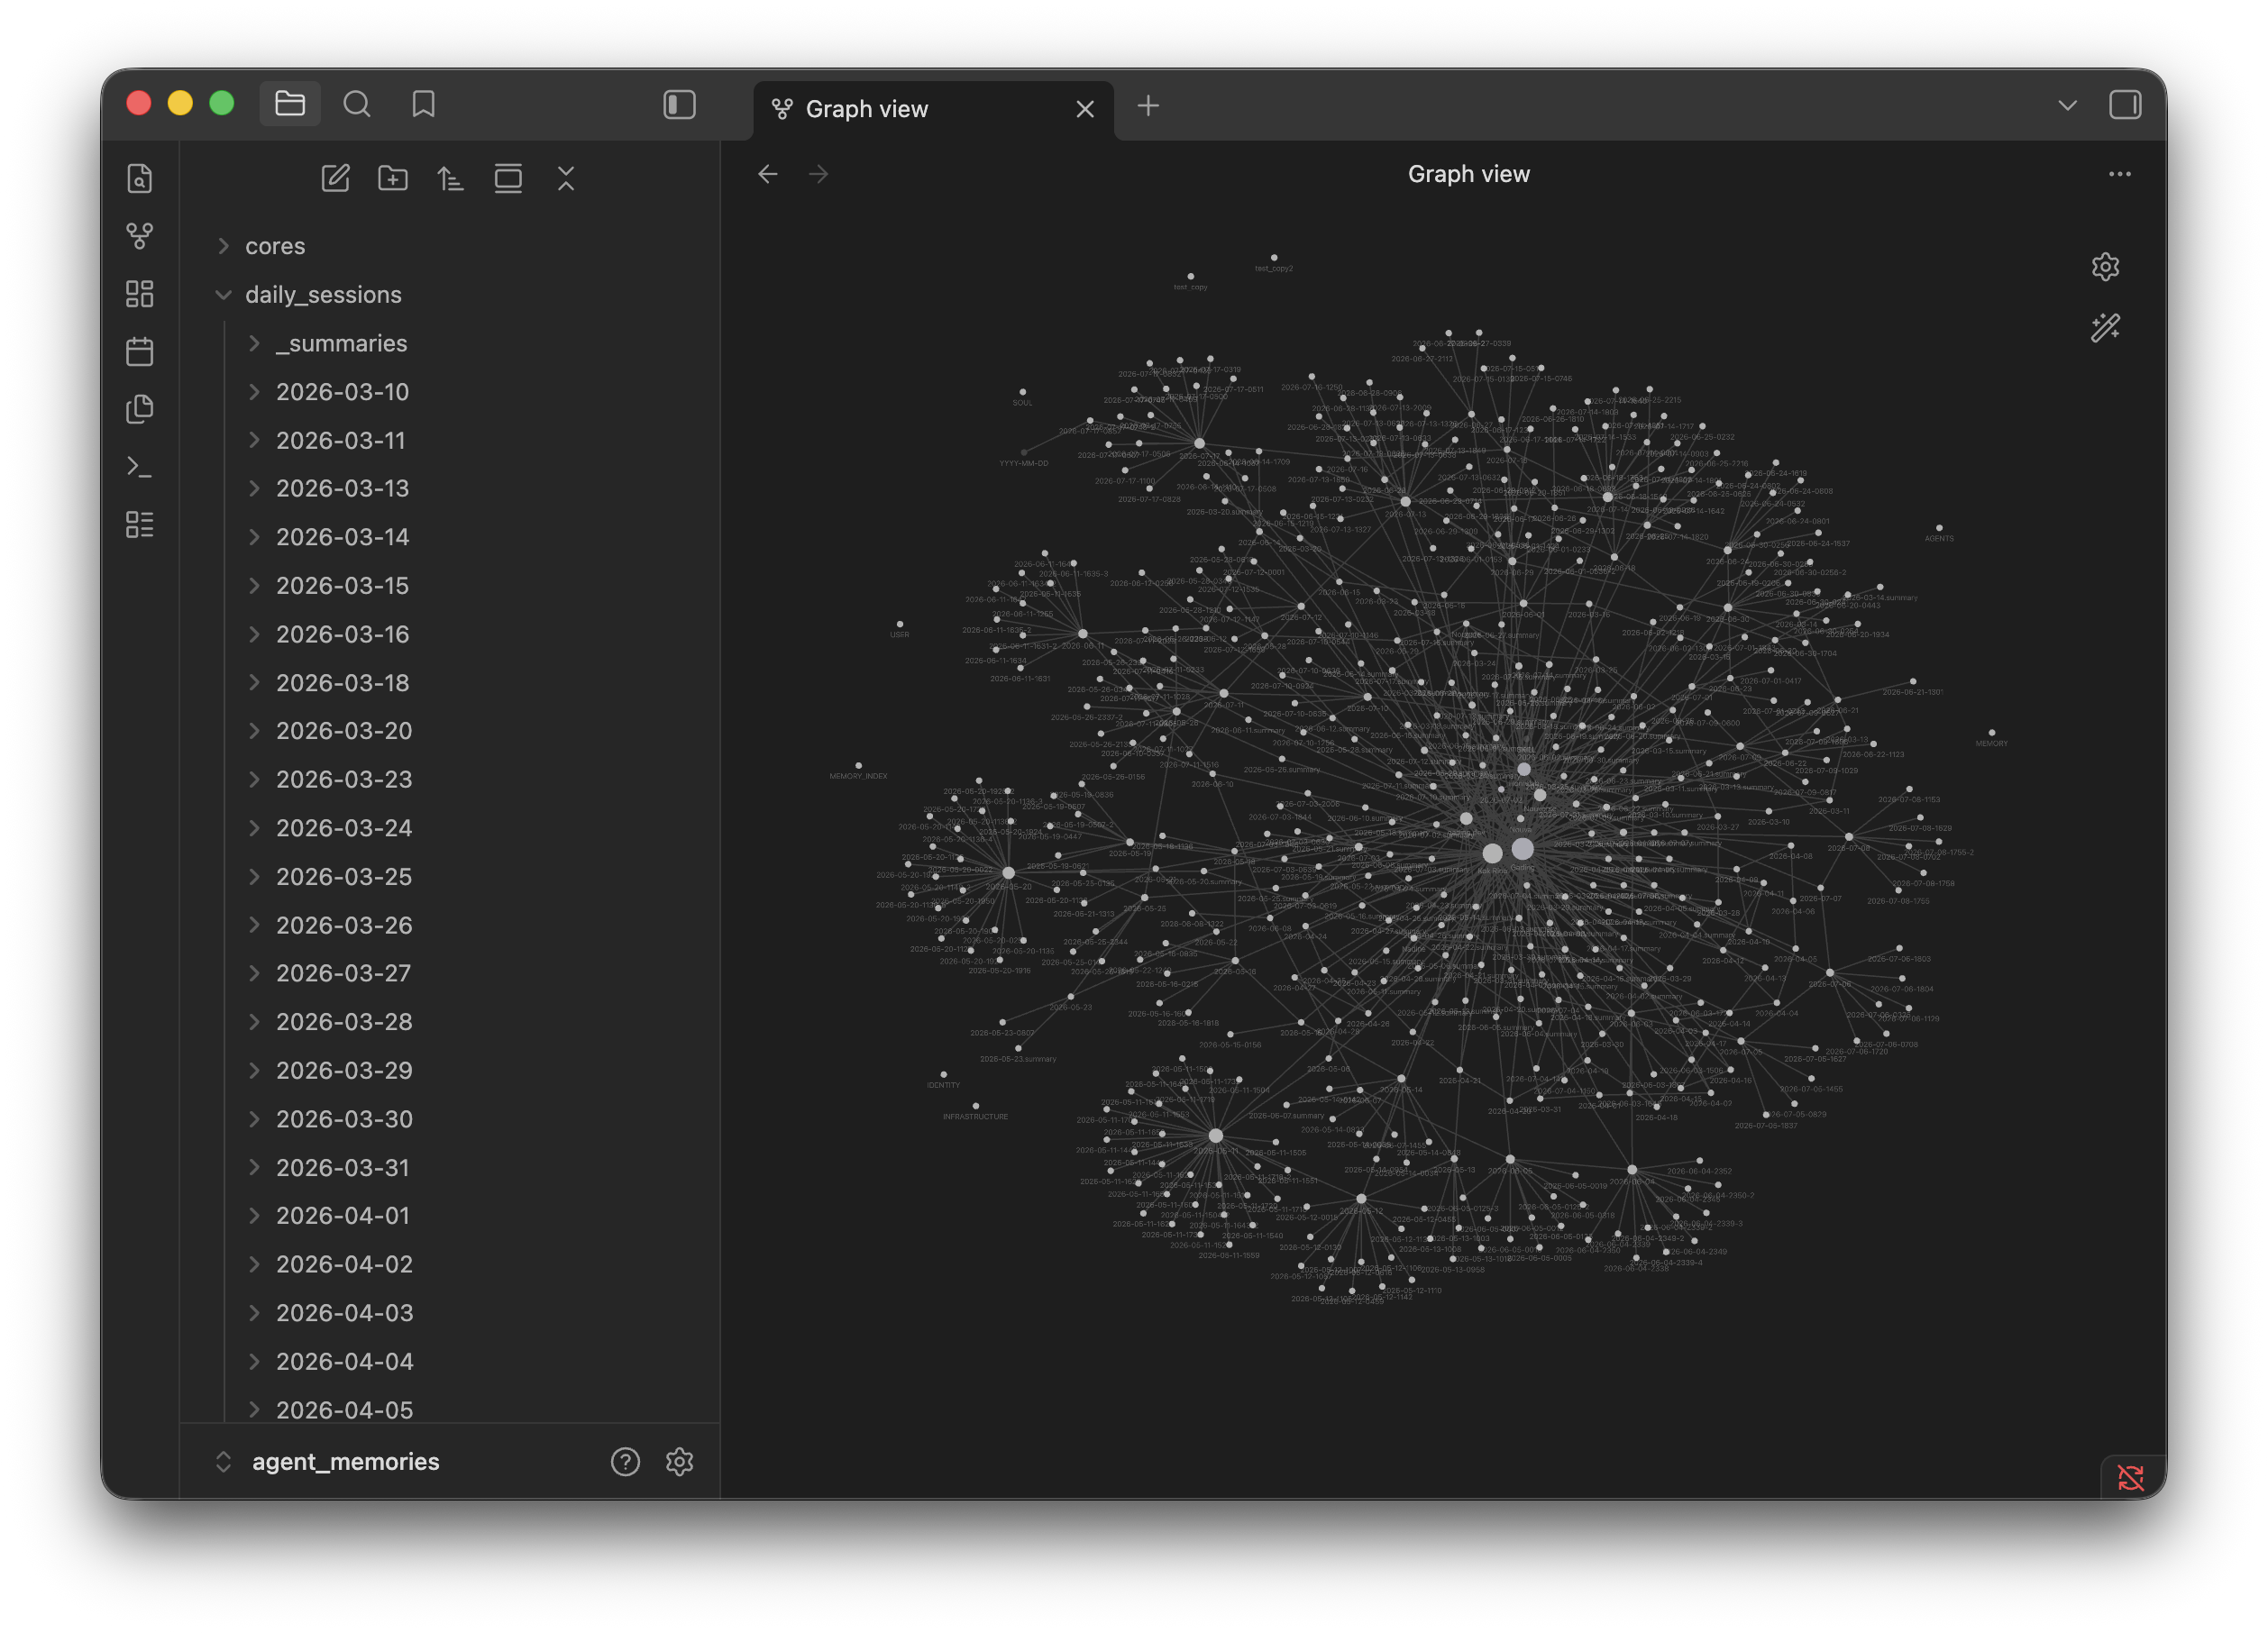Create new canvas from ribbon
Image resolution: width=2268 pixels, height=1633 pixels.
point(140,294)
